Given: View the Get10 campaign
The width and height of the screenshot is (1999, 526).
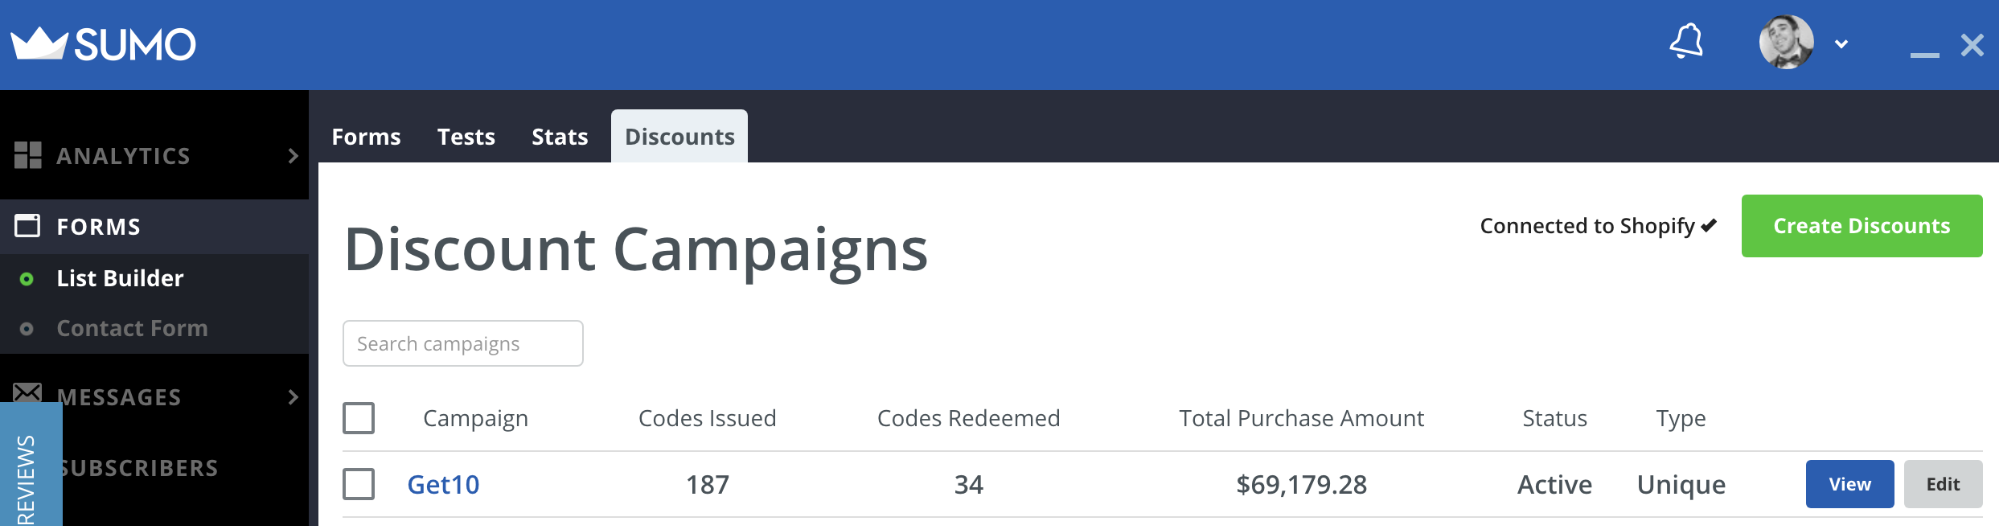Looking at the screenshot, I should [1850, 484].
